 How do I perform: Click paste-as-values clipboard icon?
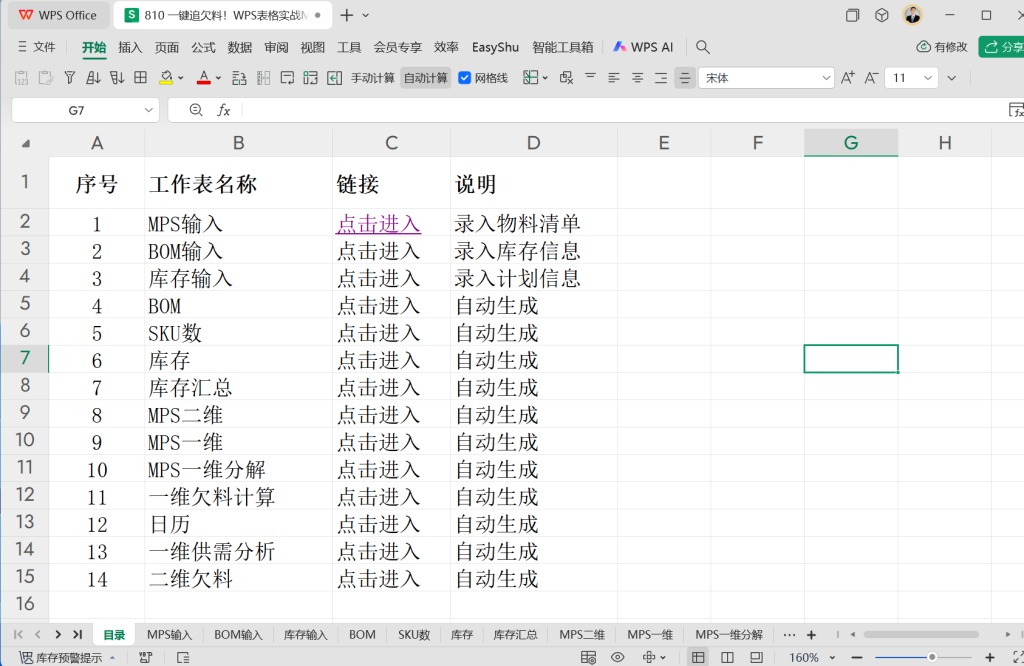[x=22, y=78]
